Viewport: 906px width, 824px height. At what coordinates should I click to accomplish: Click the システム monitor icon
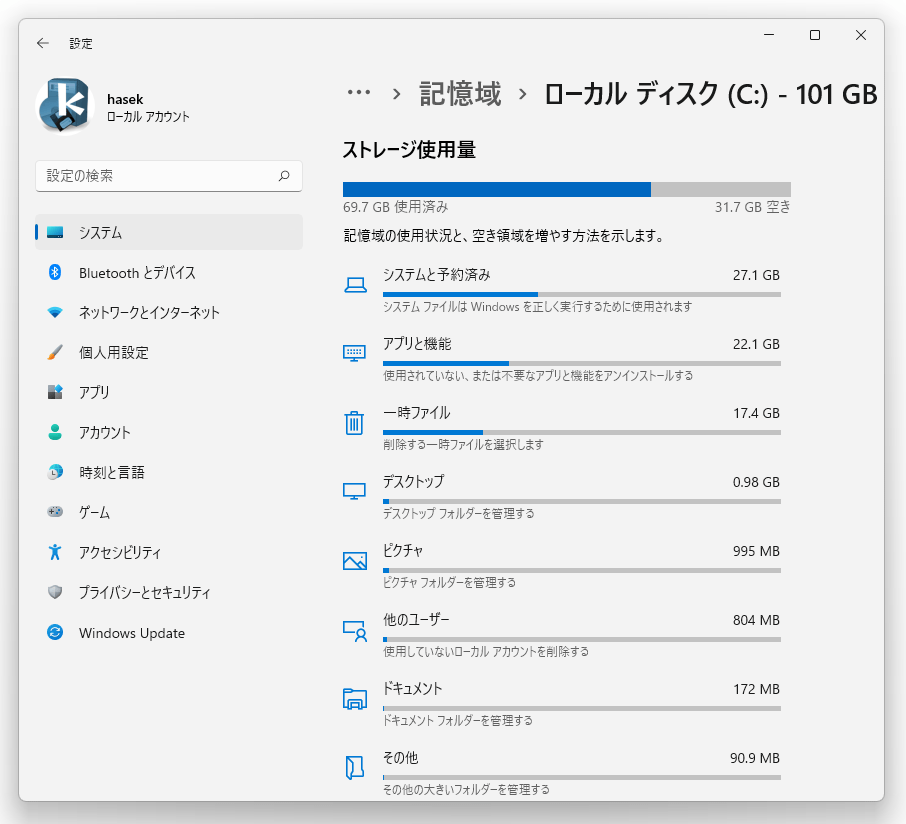tap(55, 232)
